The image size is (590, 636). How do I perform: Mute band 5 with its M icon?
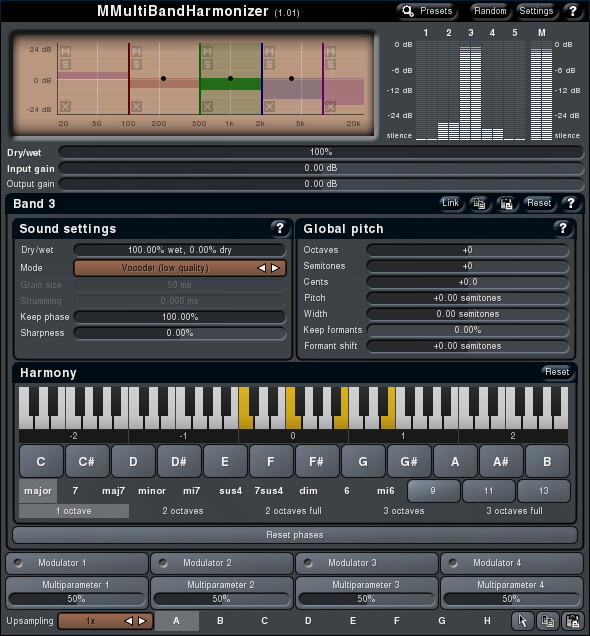[330, 52]
